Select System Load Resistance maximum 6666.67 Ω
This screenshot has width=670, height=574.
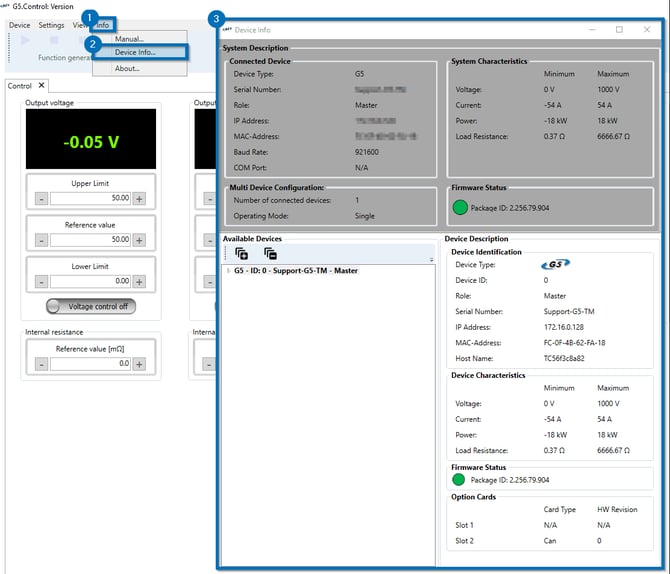(x=613, y=137)
